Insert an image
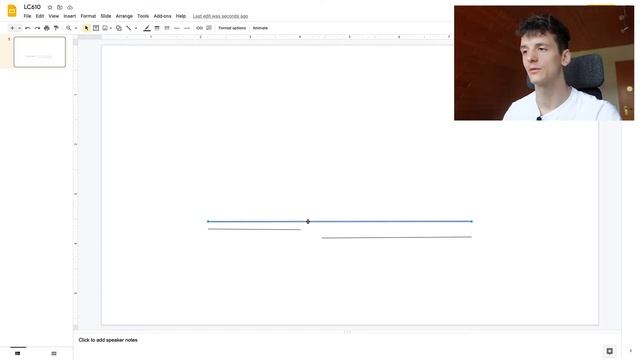The width and height of the screenshot is (640, 360). (x=105, y=28)
